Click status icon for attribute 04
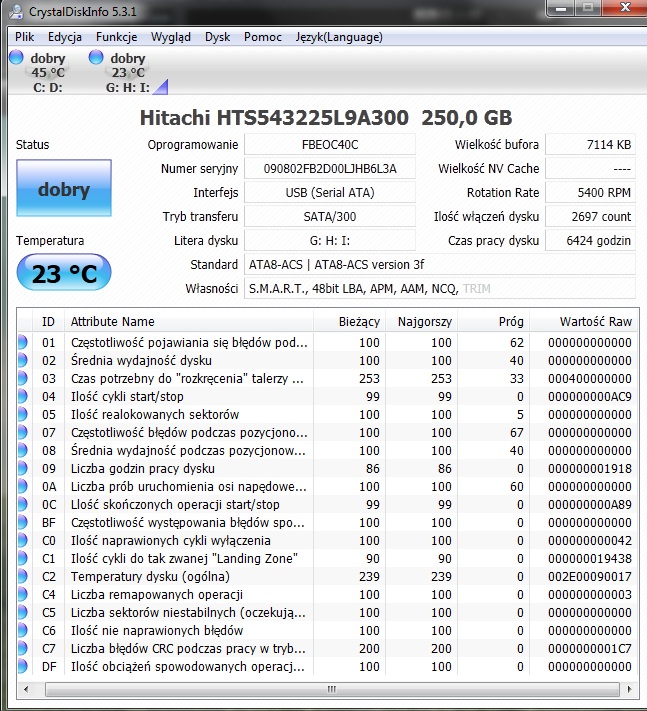 [23, 396]
